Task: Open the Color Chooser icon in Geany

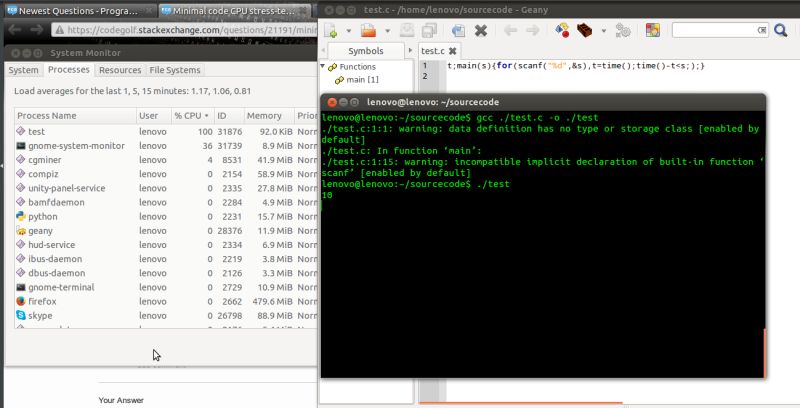Action: tap(653, 31)
